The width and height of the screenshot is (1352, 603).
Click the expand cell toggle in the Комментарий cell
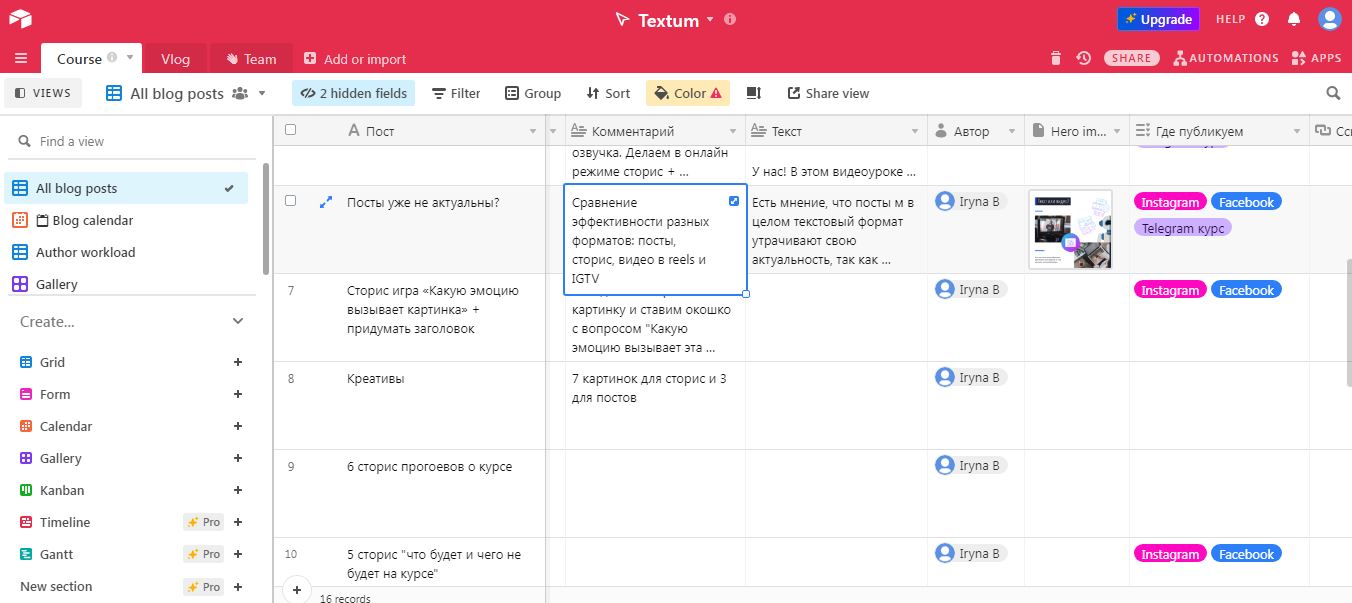735,201
